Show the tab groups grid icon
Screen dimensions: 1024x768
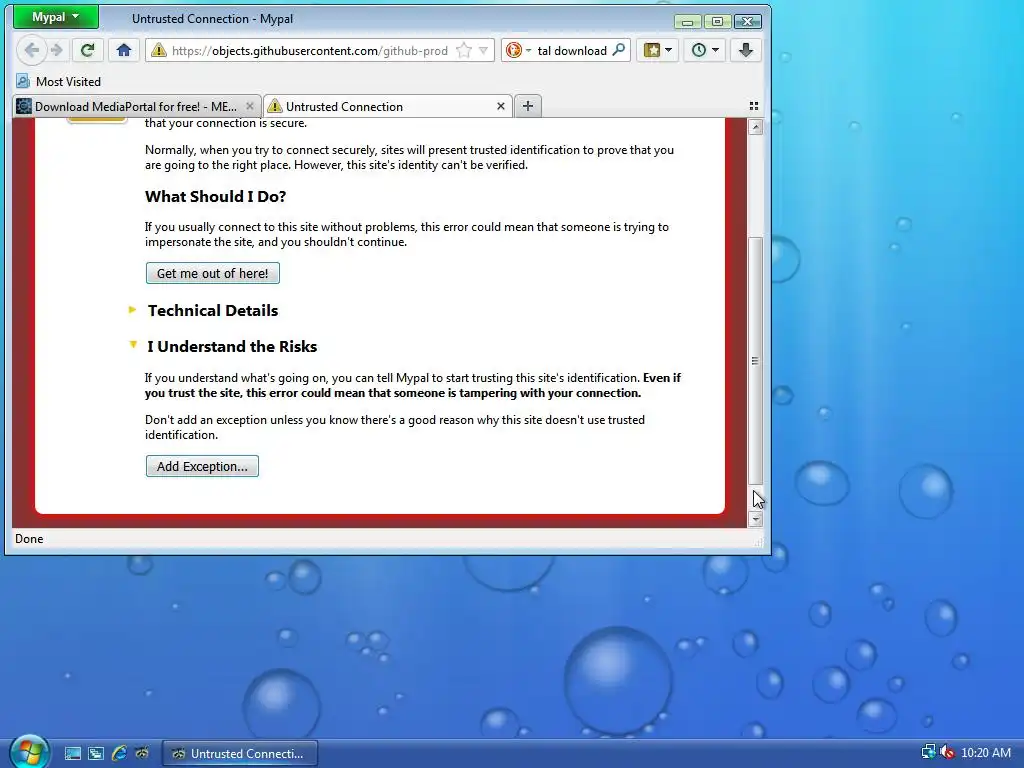pyautogui.click(x=754, y=106)
